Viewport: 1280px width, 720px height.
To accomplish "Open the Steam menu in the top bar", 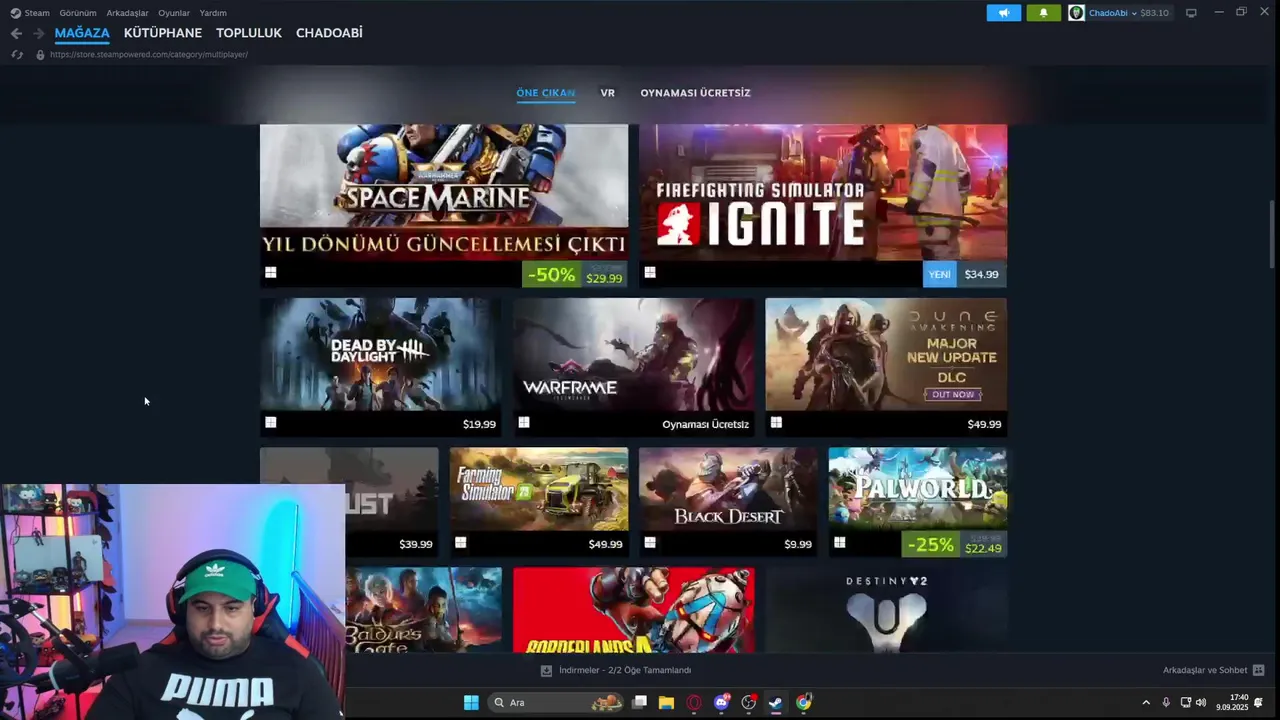I will coord(30,13).
